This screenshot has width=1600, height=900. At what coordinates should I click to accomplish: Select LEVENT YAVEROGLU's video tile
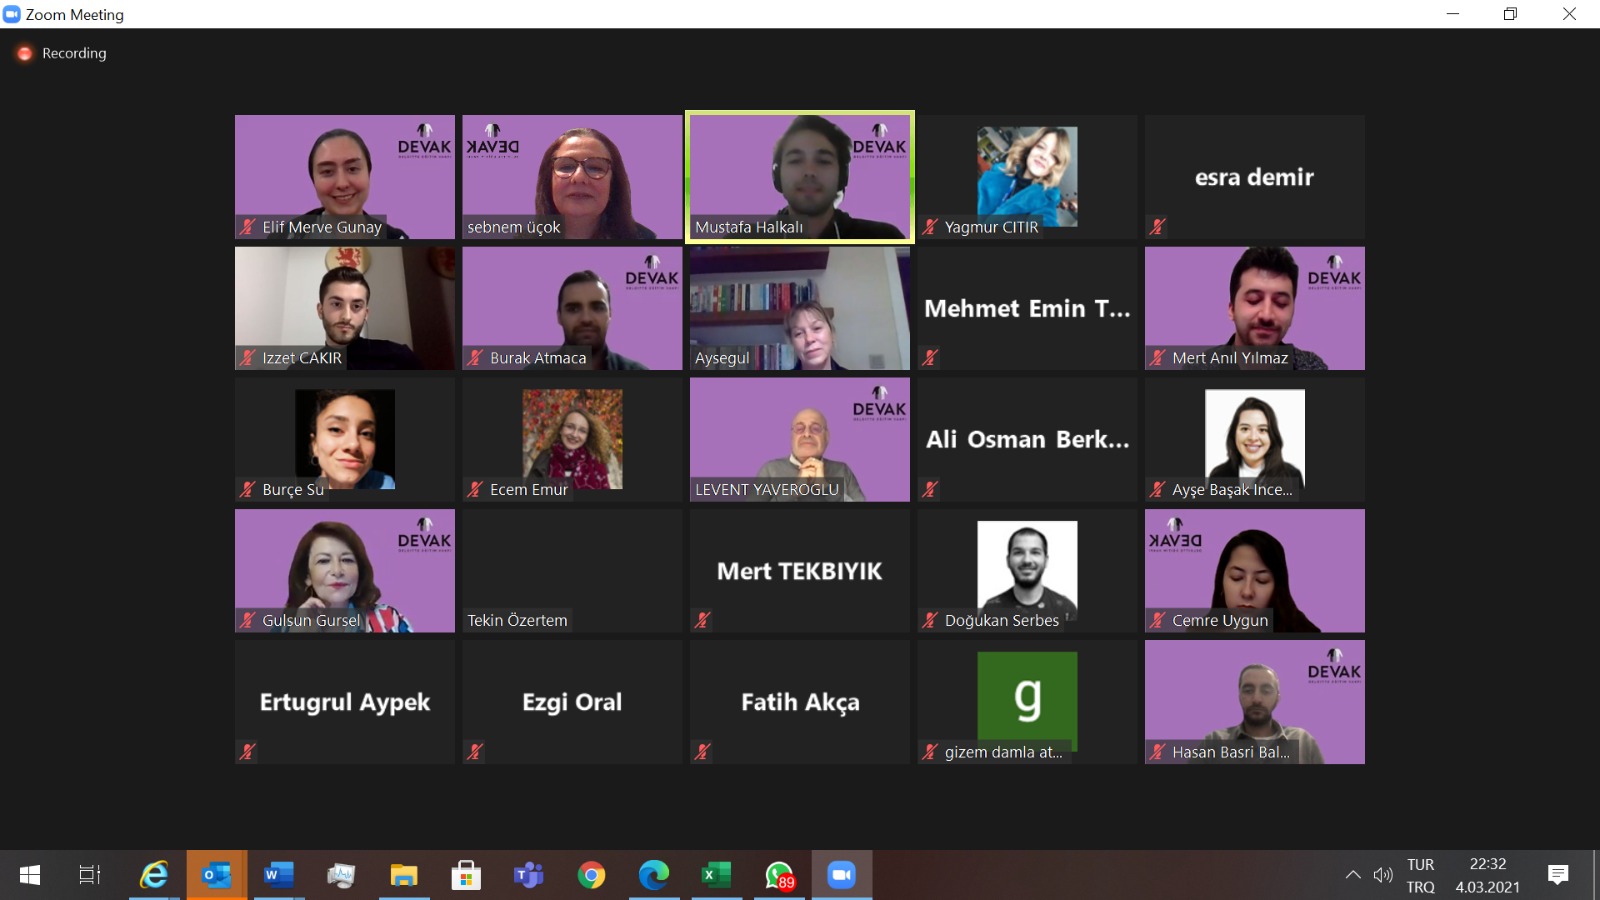[799, 438]
